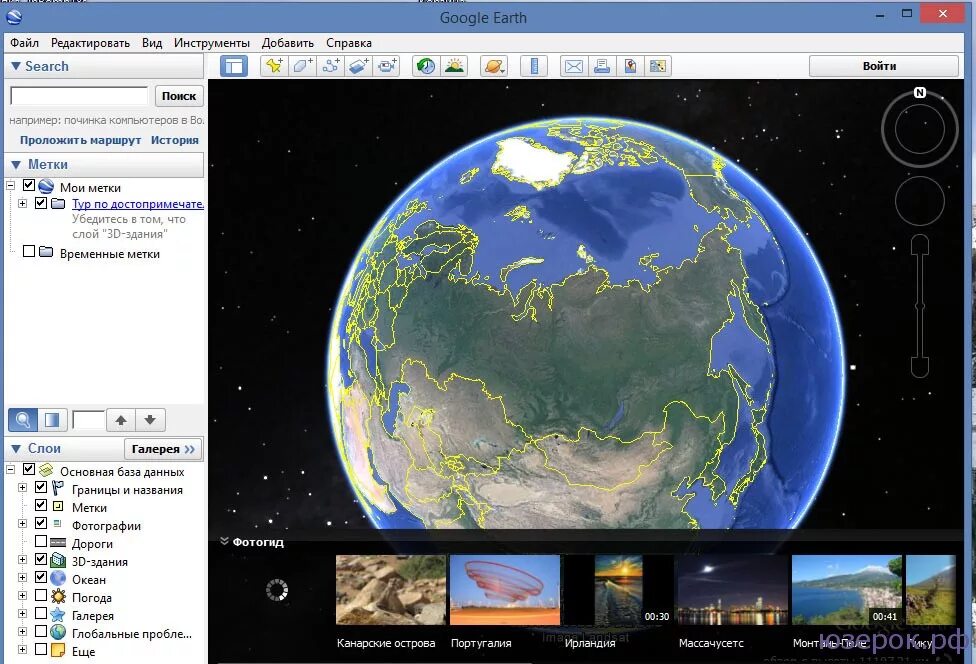976x664 pixels.
Task: Click the Погода sun icon
Action: [x=58, y=597]
